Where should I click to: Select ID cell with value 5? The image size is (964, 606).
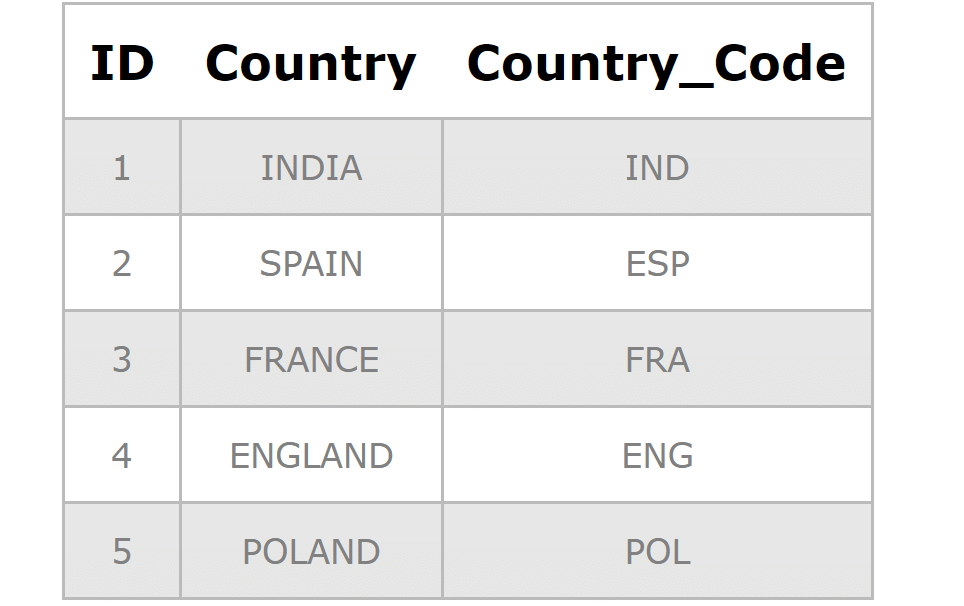pos(122,552)
